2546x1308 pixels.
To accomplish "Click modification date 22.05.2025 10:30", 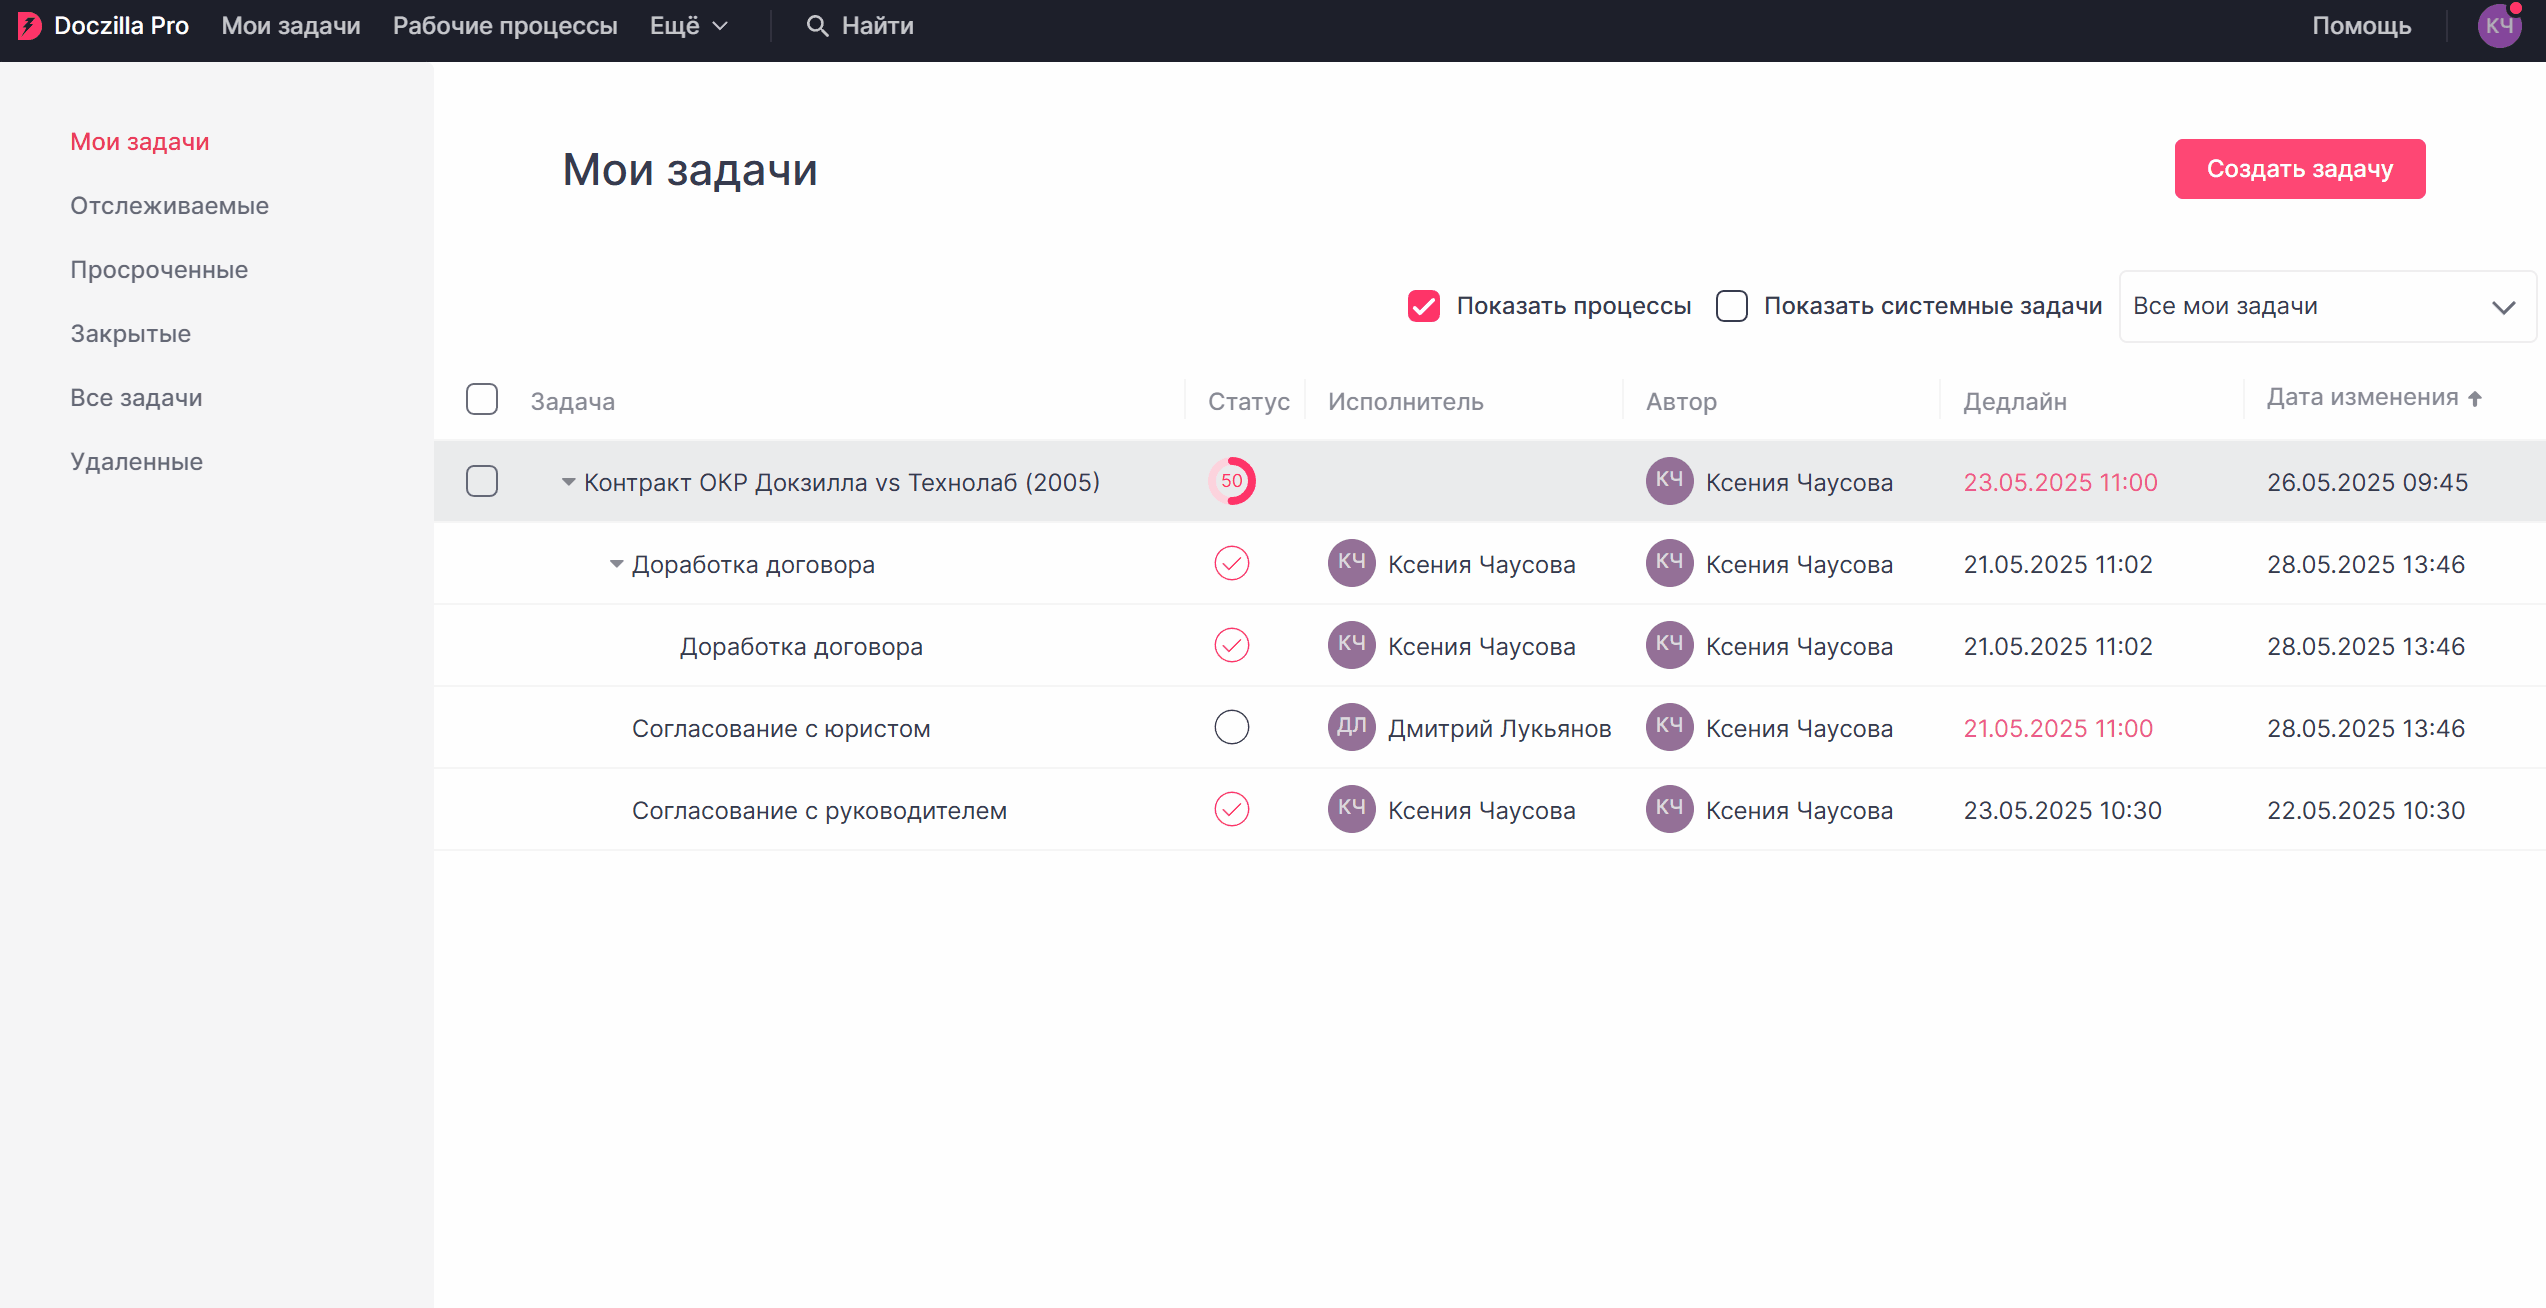I will [x=2366, y=810].
